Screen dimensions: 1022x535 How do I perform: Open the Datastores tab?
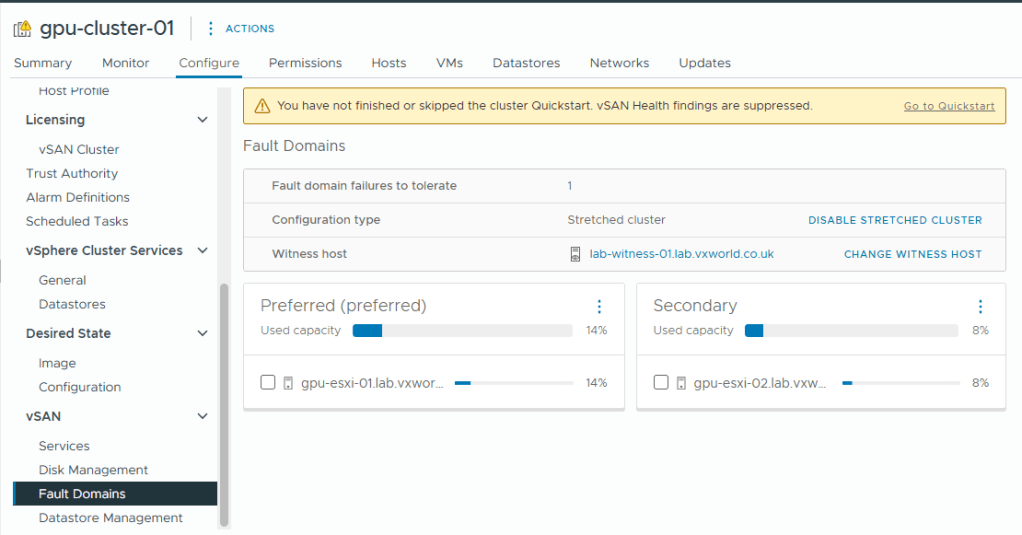[x=526, y=63]
